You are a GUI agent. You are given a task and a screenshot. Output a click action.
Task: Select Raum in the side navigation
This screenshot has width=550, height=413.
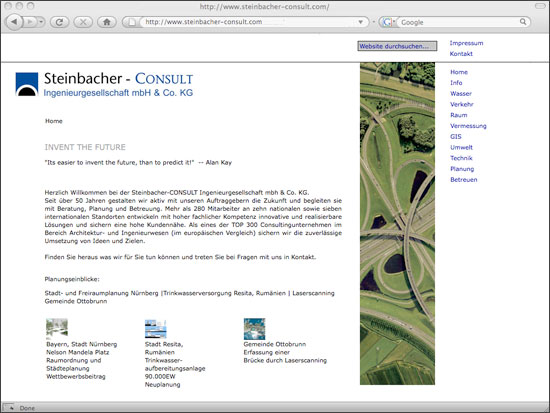pos(458,115)
